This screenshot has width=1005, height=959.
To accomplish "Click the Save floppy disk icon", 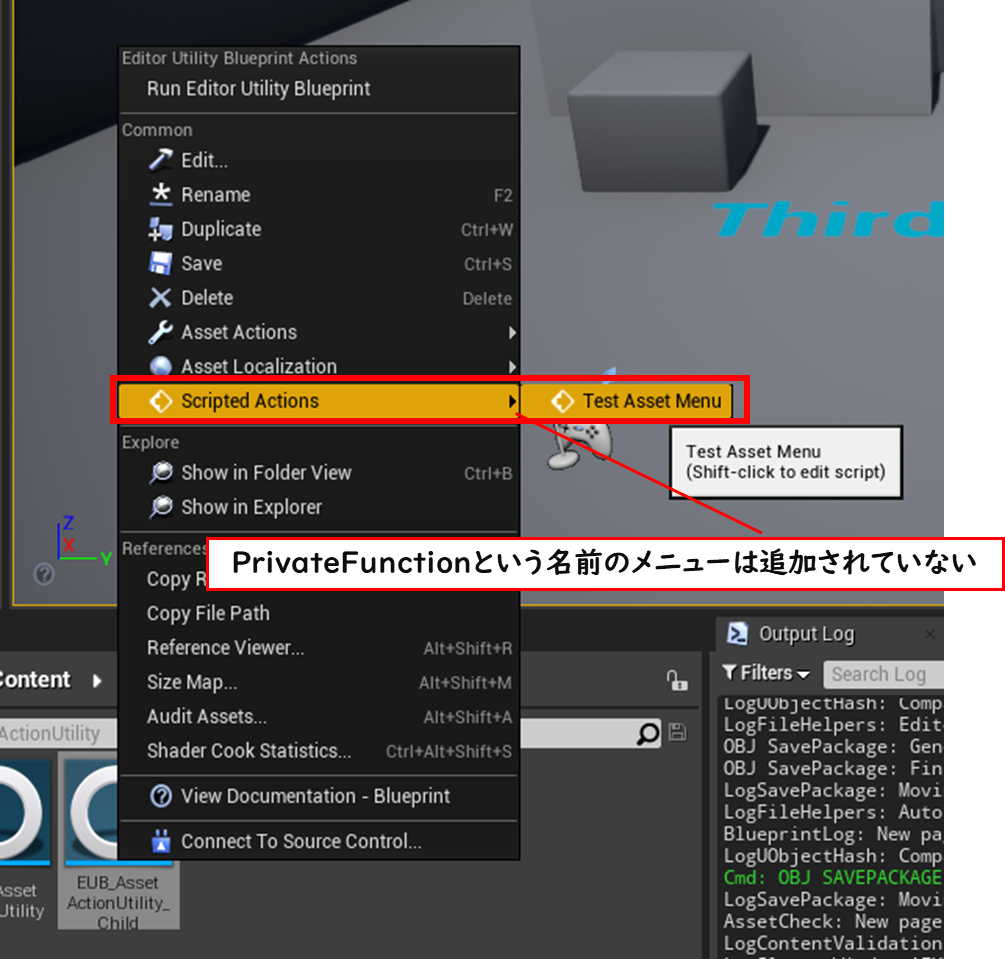I will coord(160,263).
